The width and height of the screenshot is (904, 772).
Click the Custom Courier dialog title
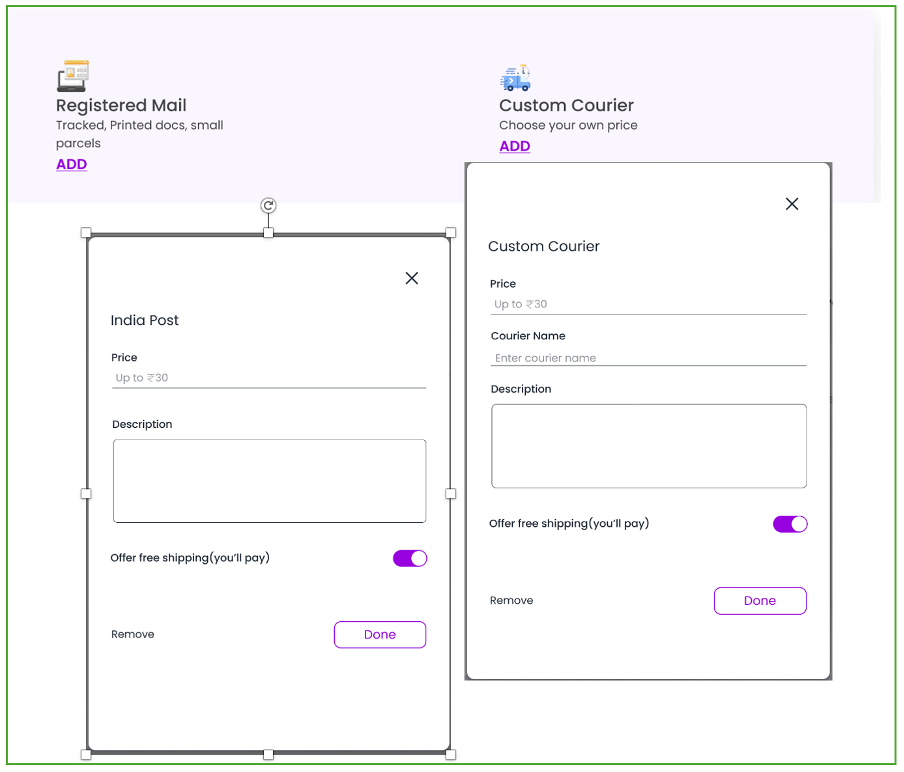click(544, 247)
